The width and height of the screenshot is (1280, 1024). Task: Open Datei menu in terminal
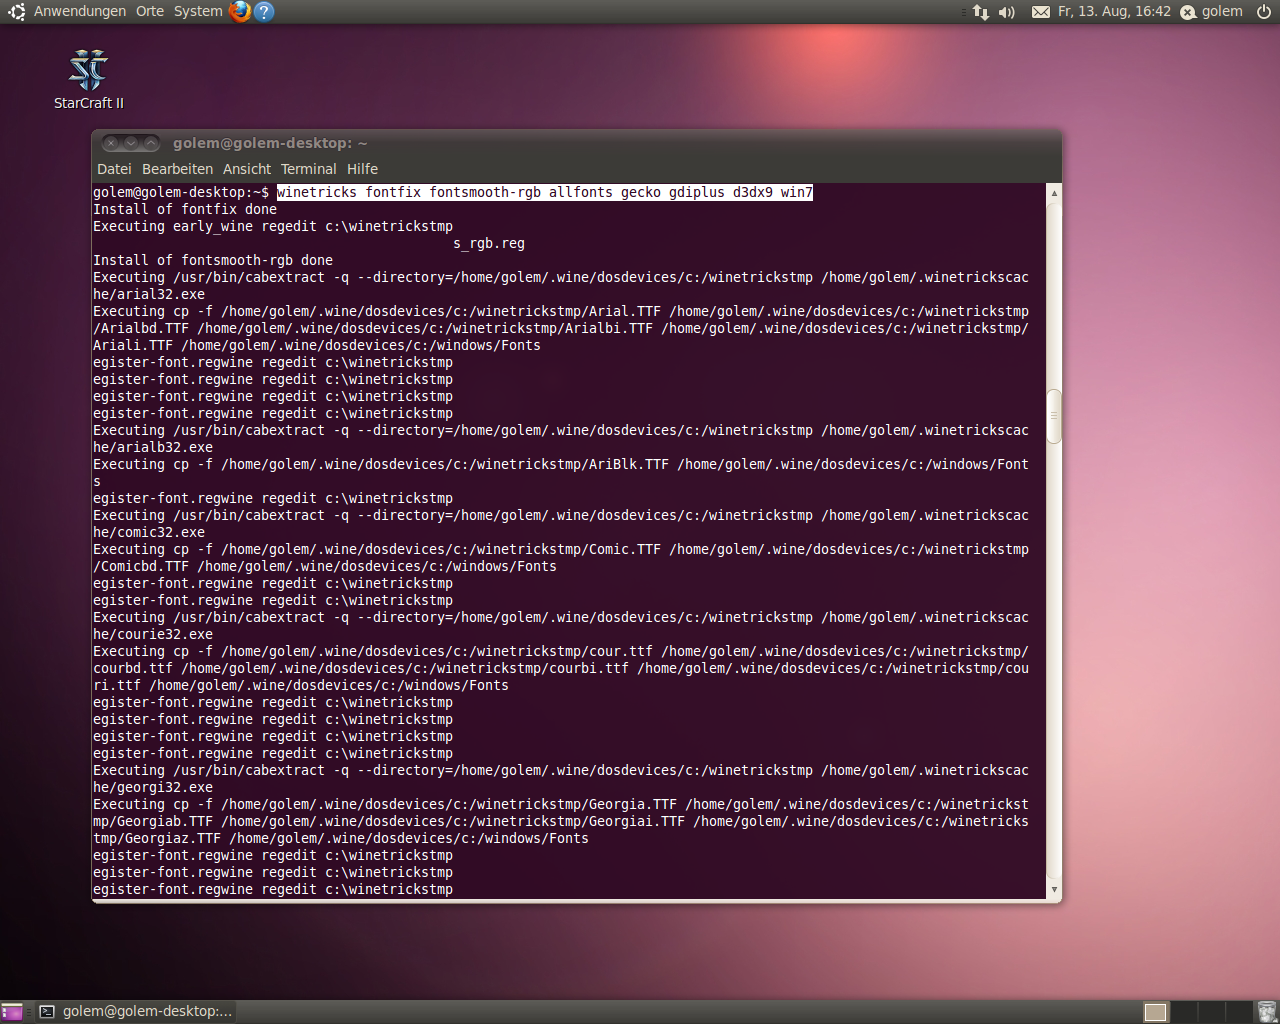pyautogui.click(x=114, y=169)
